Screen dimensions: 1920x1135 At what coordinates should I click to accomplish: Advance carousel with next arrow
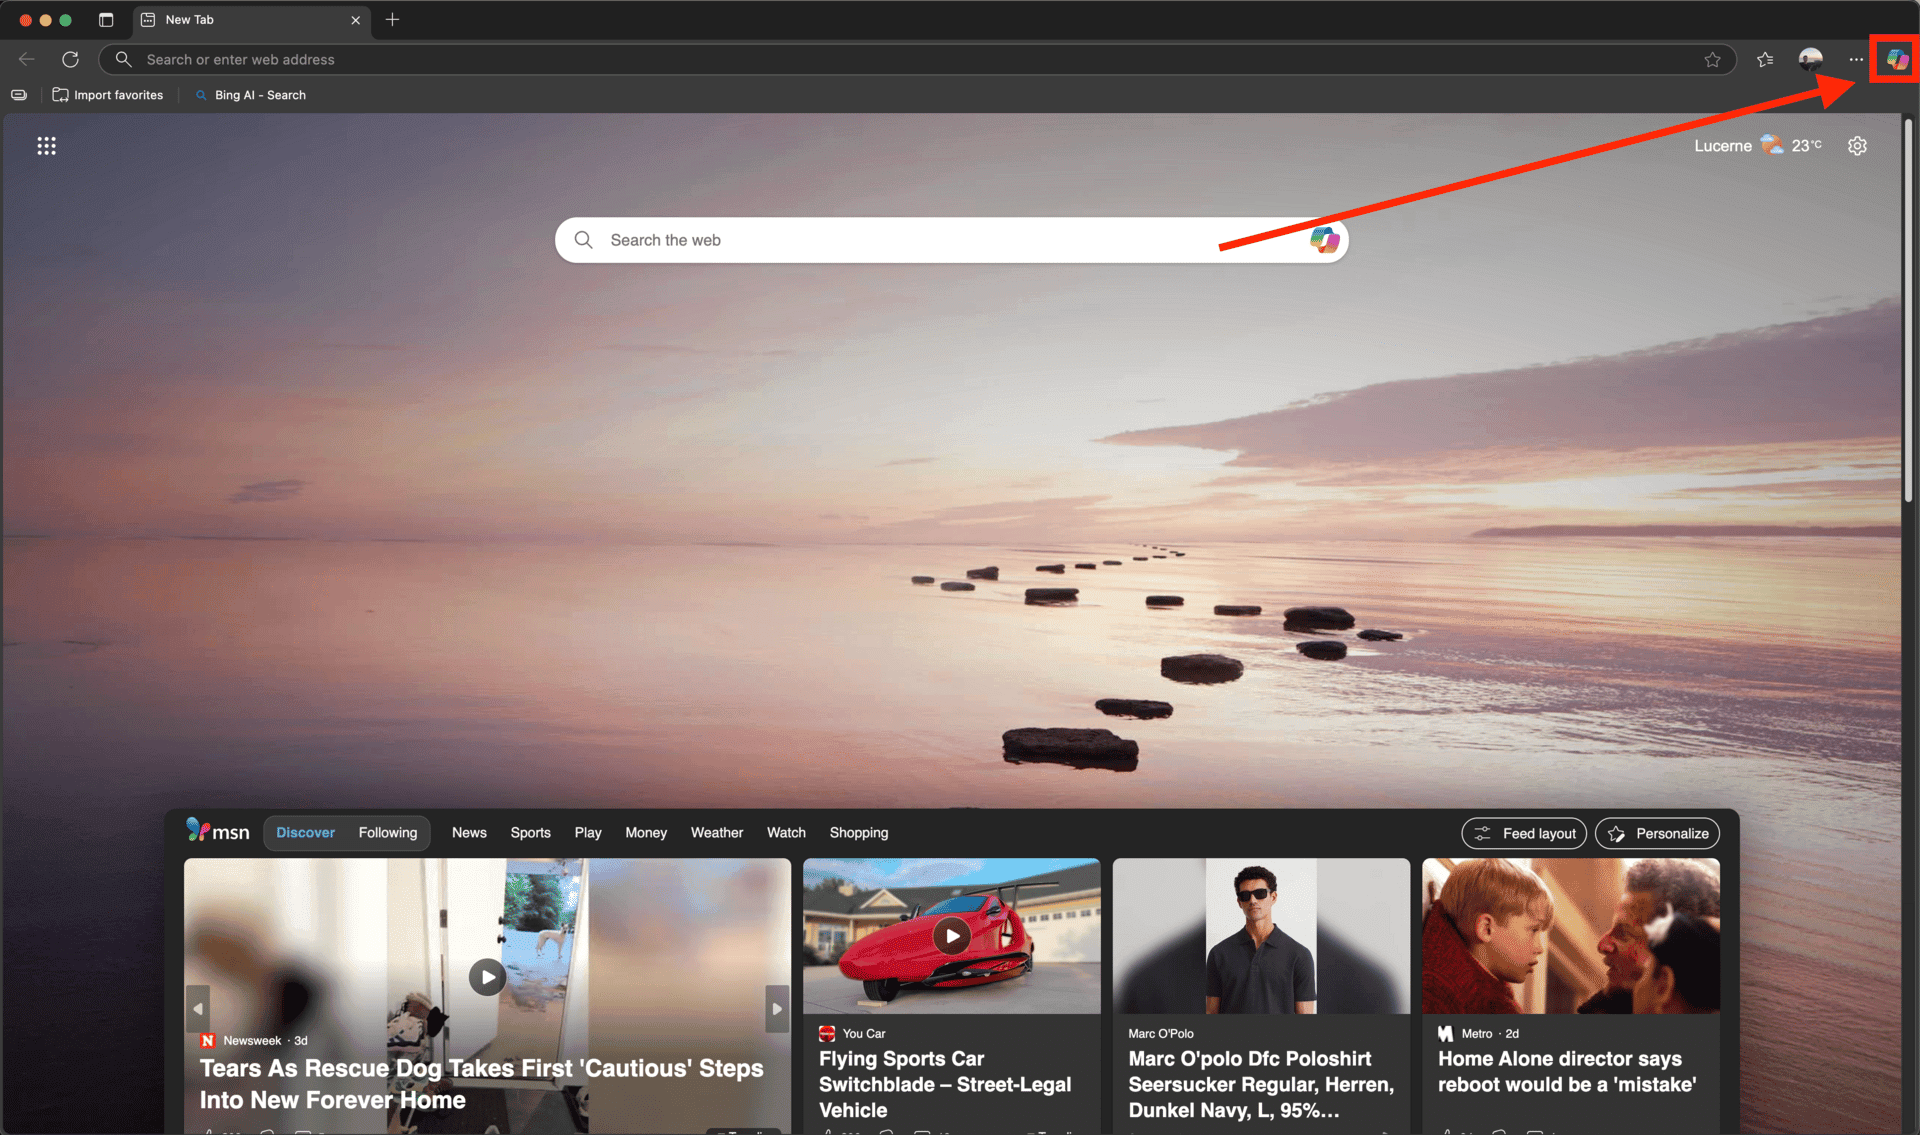click(x=776, y=1009)
